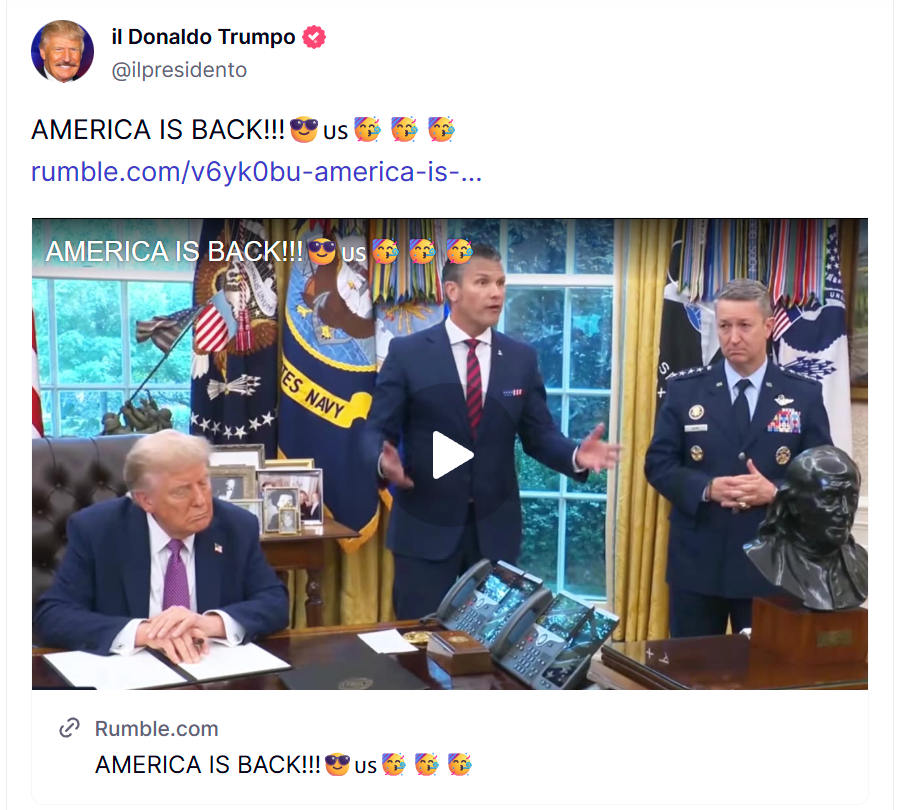Screen dimensions: 907x810
Task: Click the Rumble.com source label
Action: (x=157, y=728)
